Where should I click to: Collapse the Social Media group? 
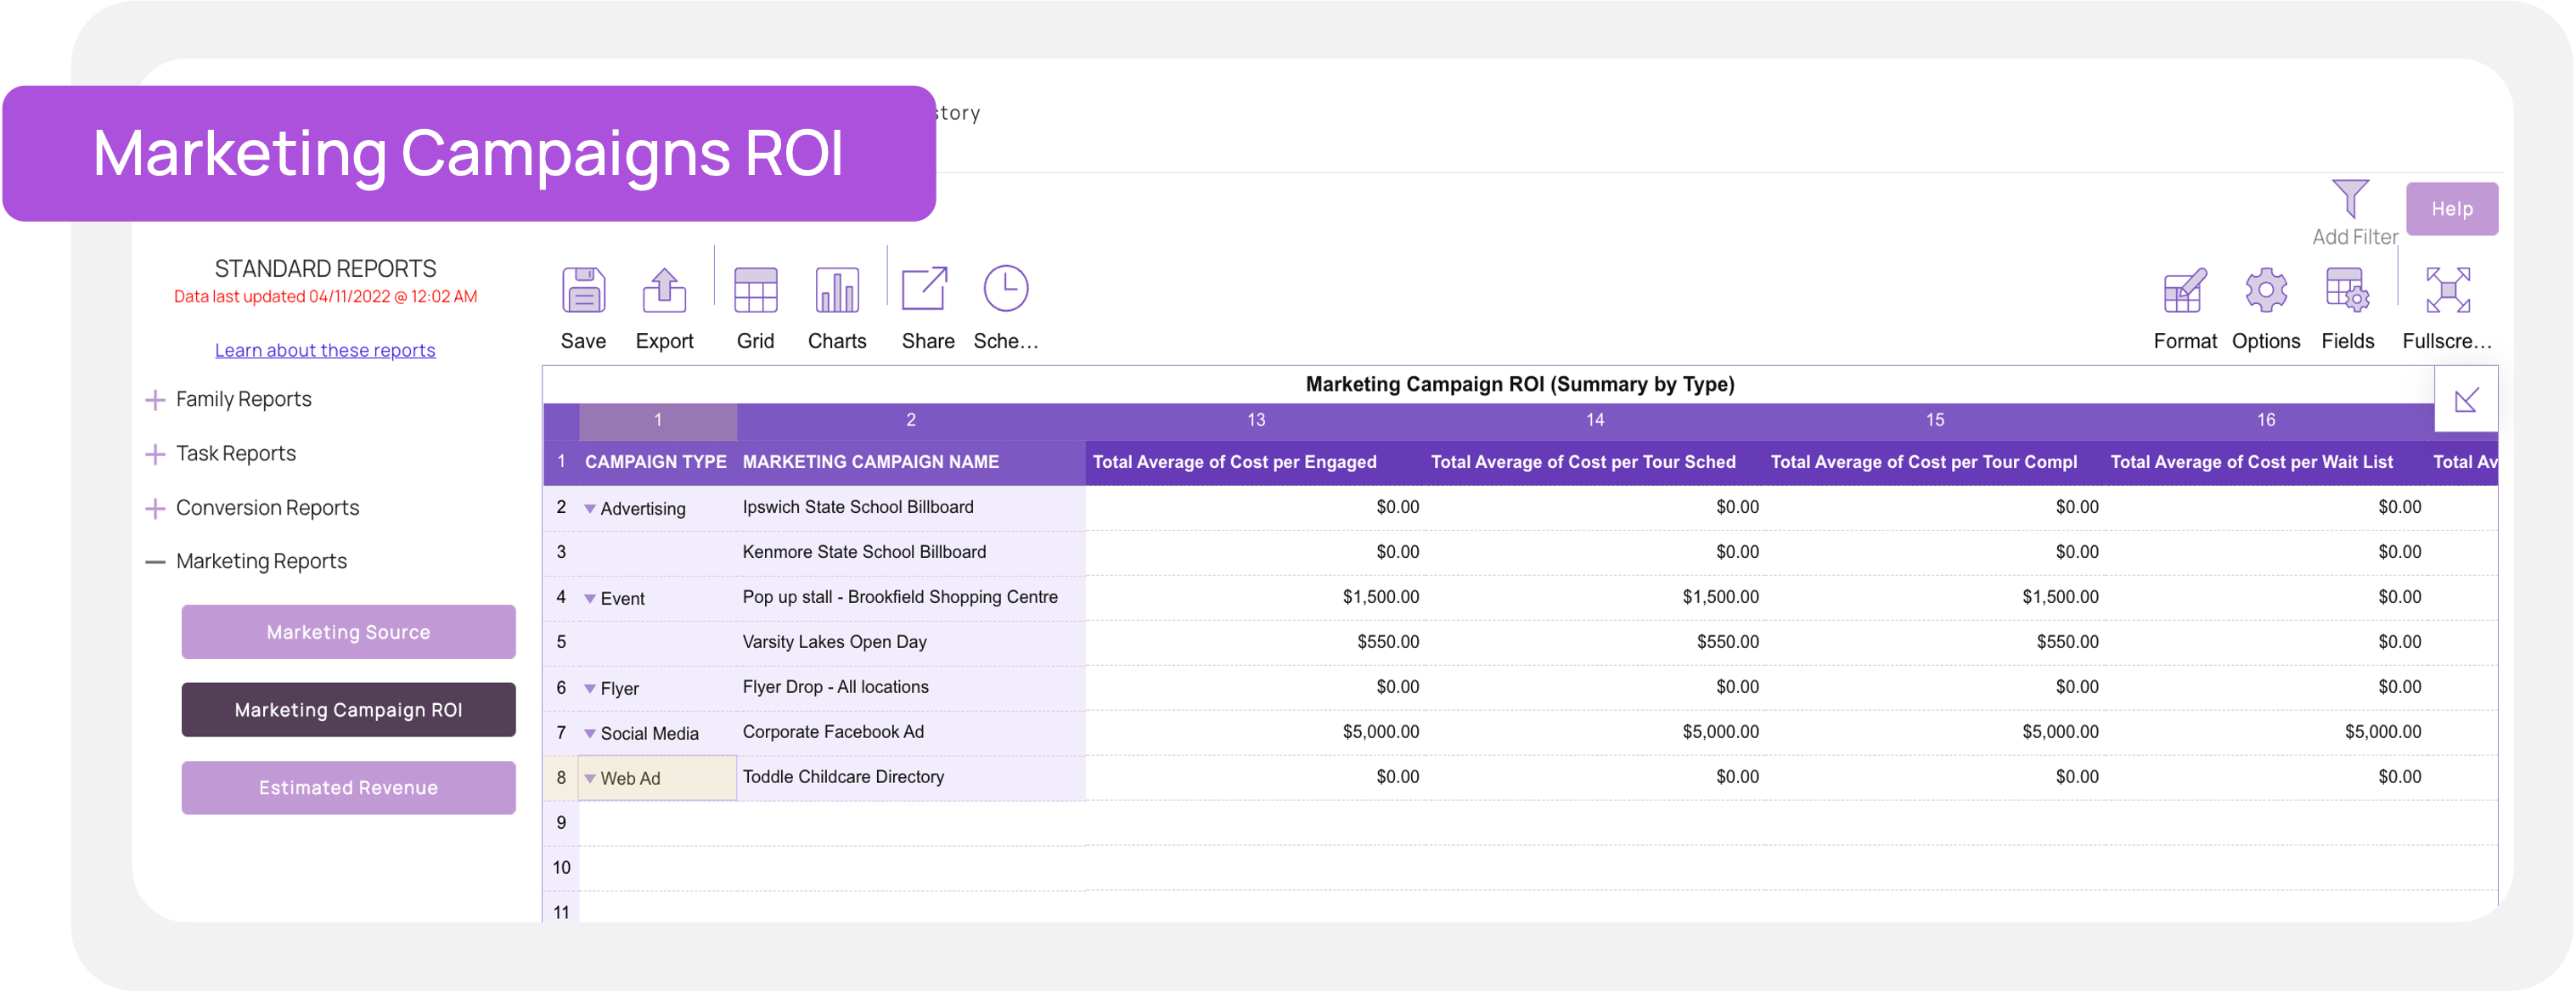click(588, 733)
